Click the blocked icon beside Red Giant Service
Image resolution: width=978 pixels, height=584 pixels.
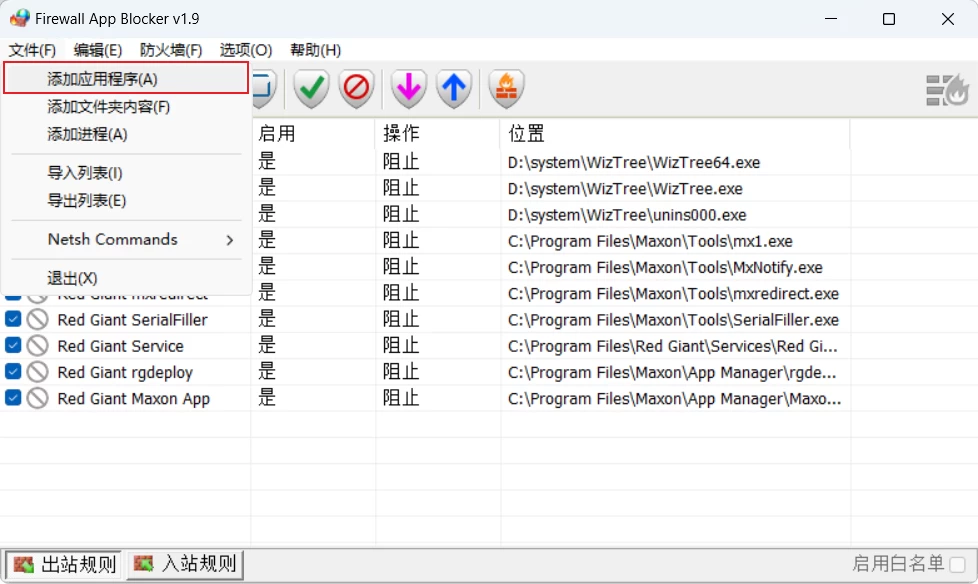[37, 346]
